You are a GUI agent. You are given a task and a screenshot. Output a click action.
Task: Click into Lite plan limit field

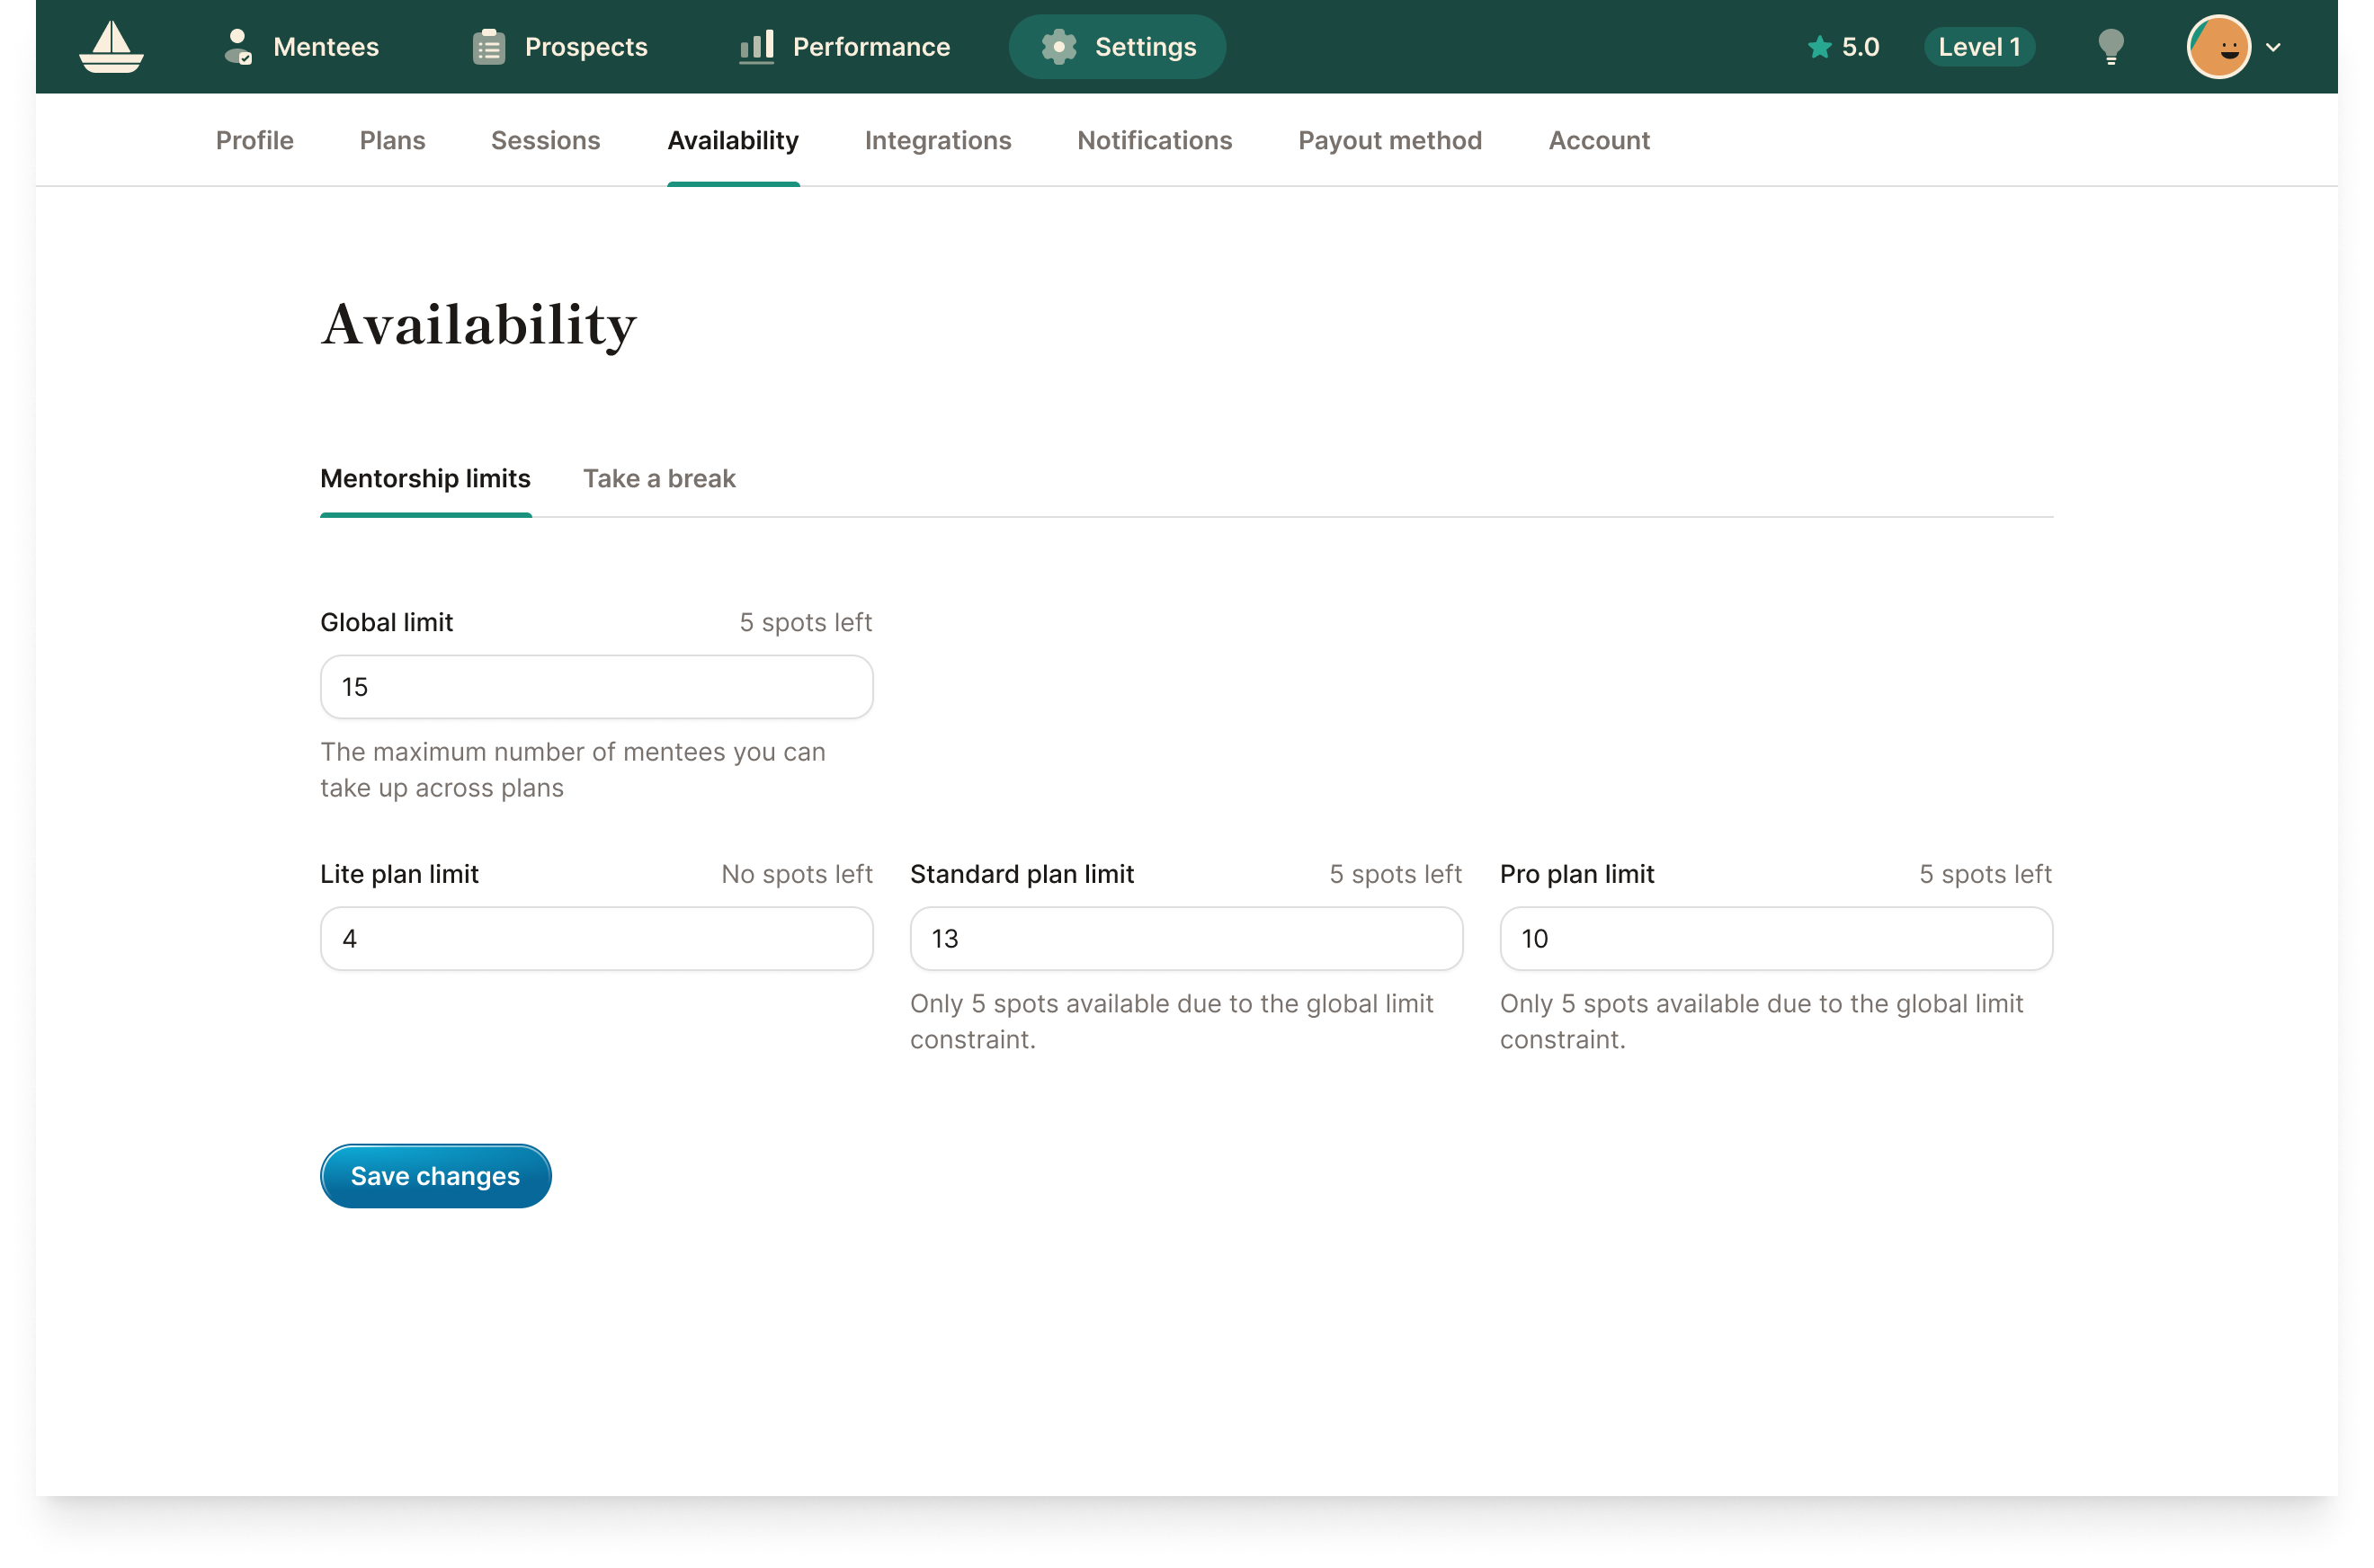(x=596, y=938)
